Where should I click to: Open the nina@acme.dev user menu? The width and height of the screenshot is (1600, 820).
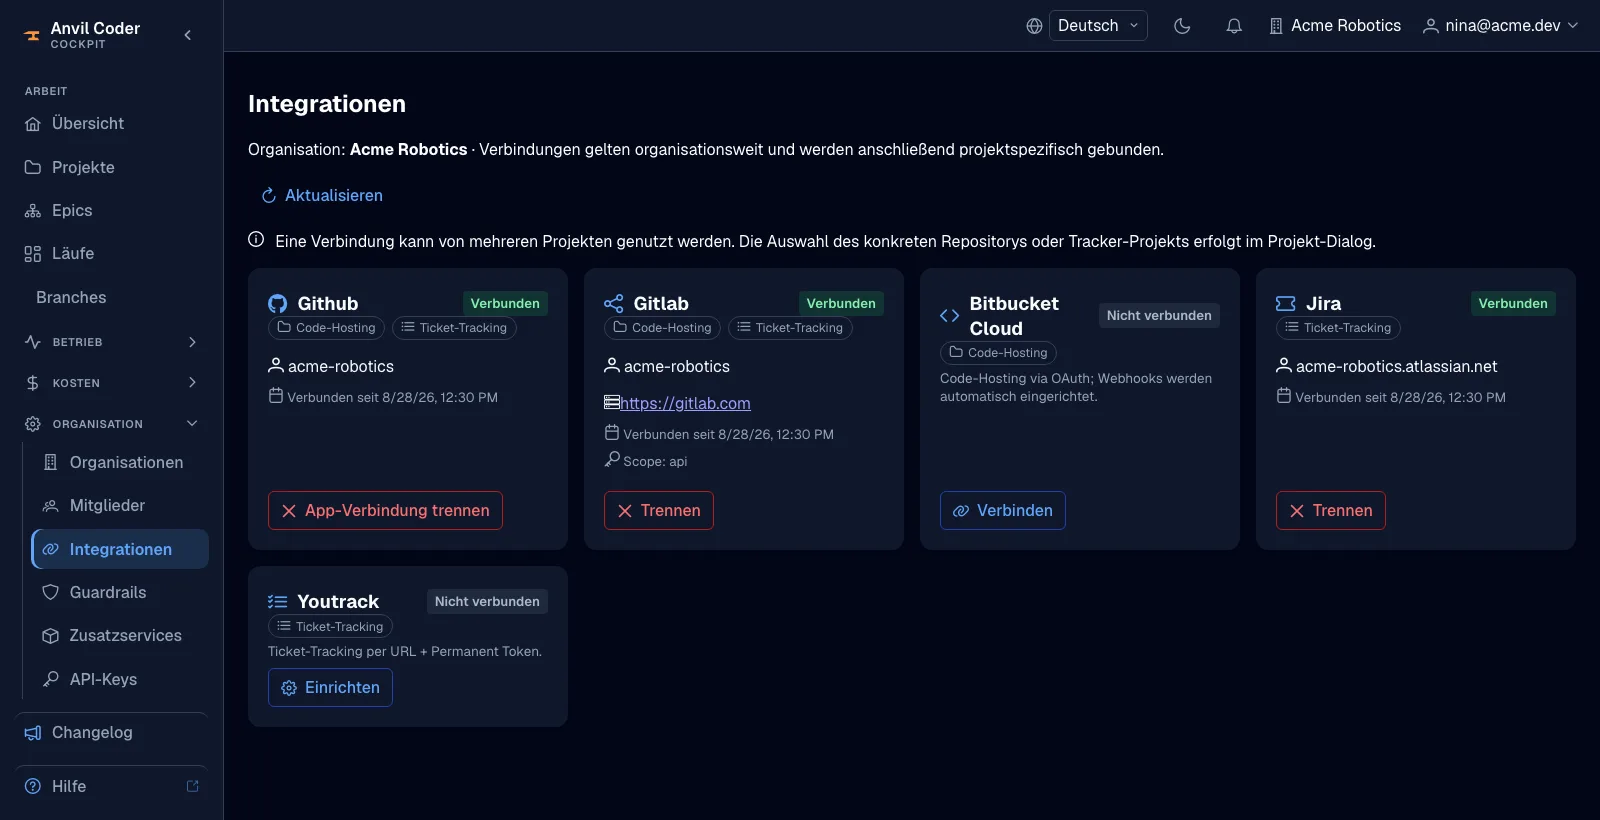point(1500,26)
